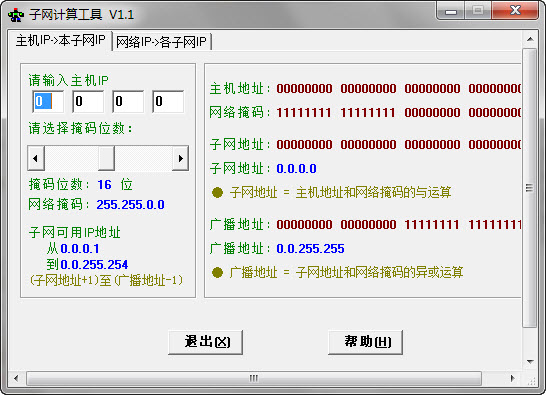Select the first host IP octet field
Viewport: 546px width, 395px height.
(x=48, y=101)
